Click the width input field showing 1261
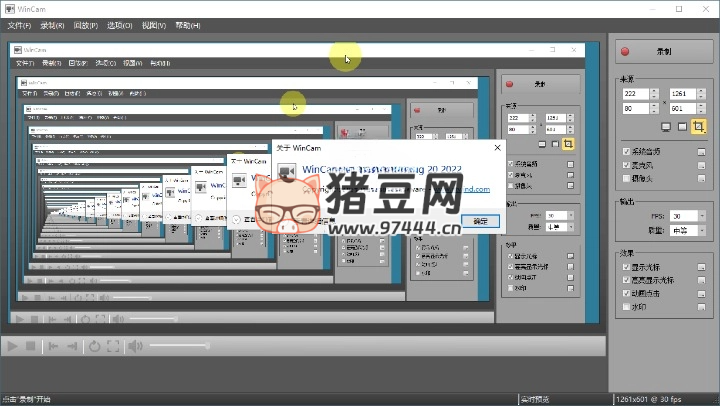The image size is (720, 406). coord(683,94)
